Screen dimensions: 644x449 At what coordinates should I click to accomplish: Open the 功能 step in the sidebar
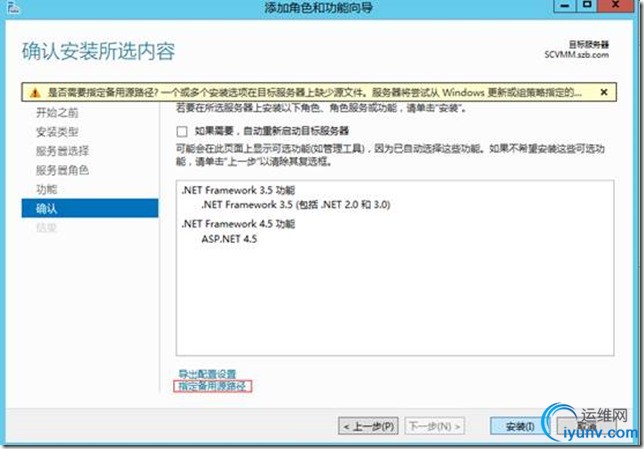click(x=46, y=189)
